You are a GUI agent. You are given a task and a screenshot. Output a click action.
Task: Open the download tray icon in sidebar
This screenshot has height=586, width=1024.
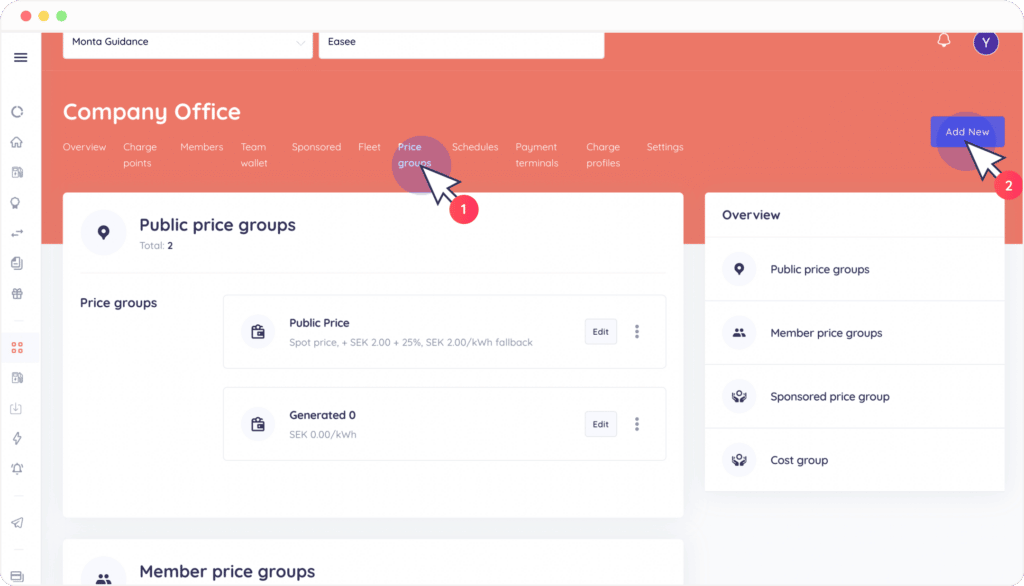coord(16,408)
